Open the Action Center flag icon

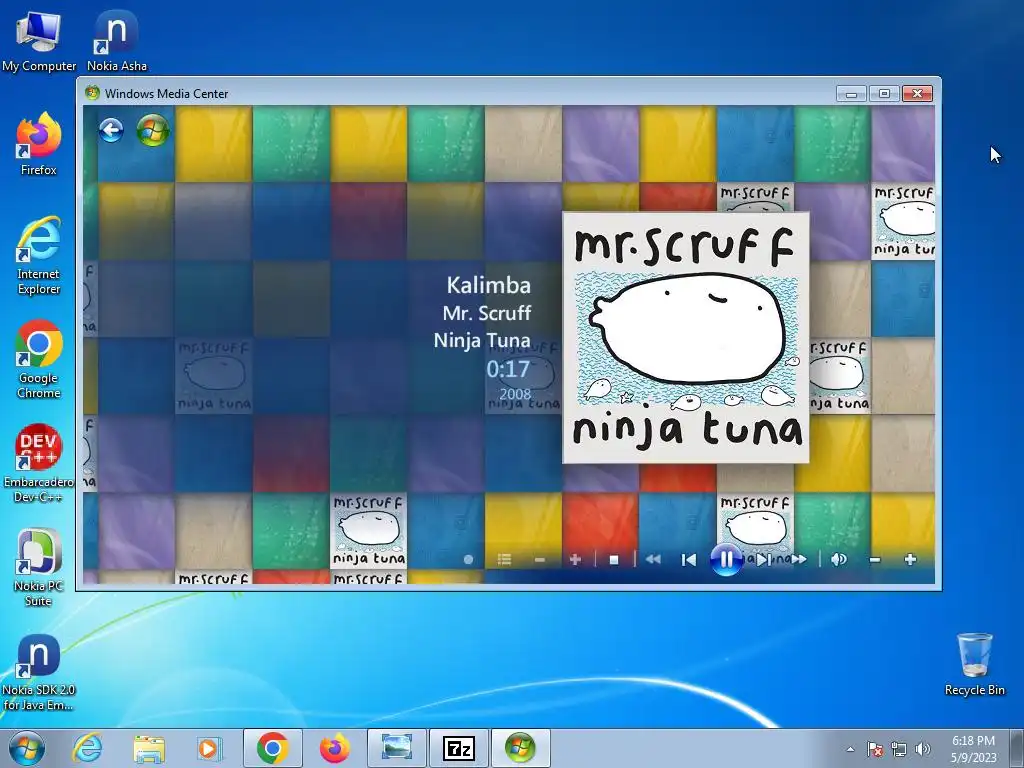[874, 749]
